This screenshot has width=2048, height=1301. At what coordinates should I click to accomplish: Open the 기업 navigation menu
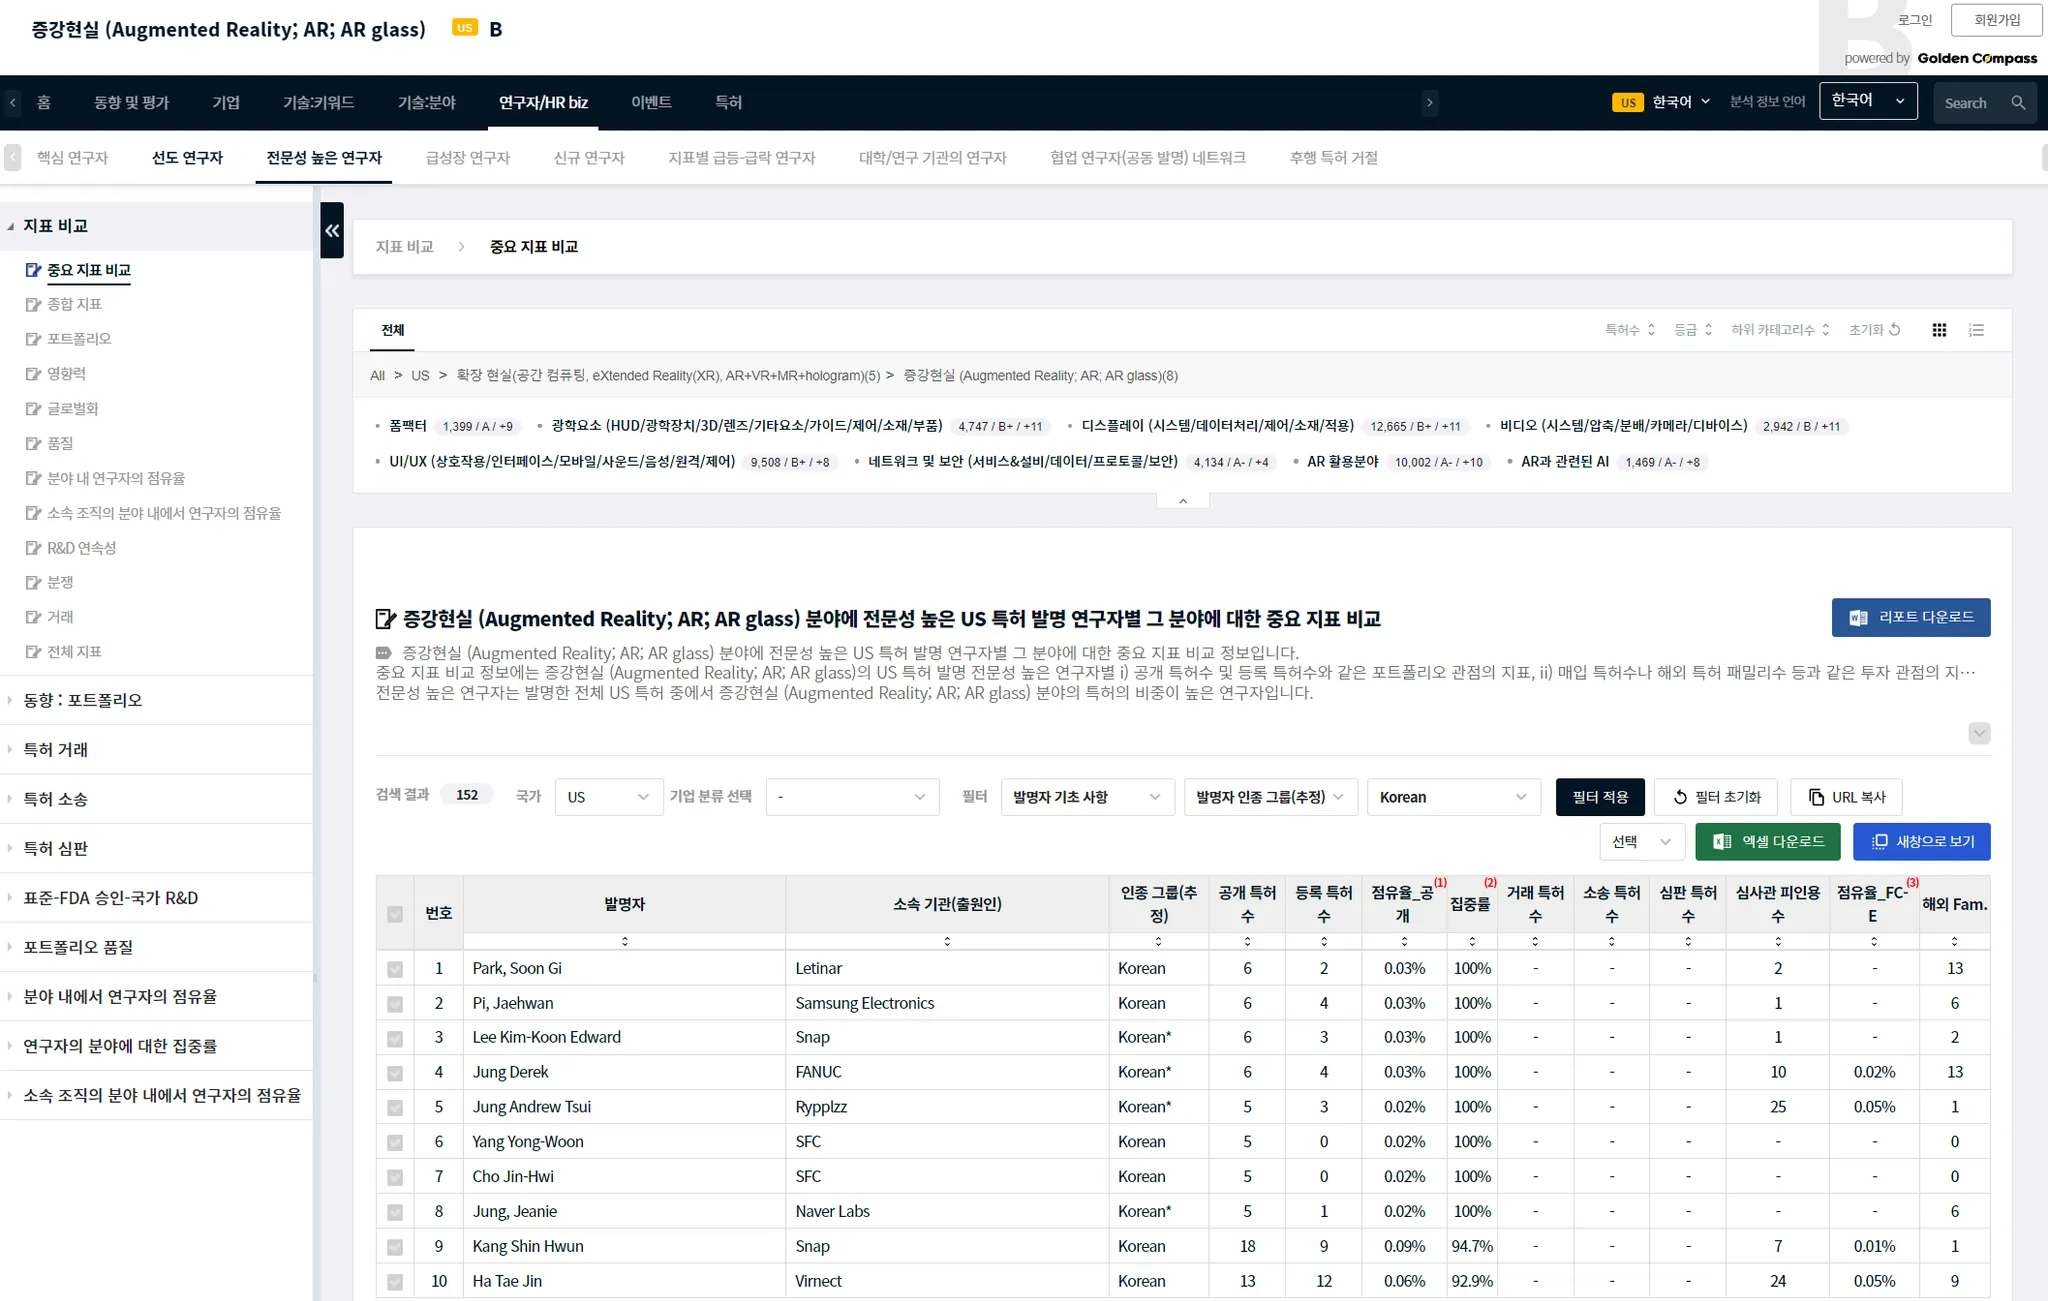pyautogui.click(x=226, y=102)
